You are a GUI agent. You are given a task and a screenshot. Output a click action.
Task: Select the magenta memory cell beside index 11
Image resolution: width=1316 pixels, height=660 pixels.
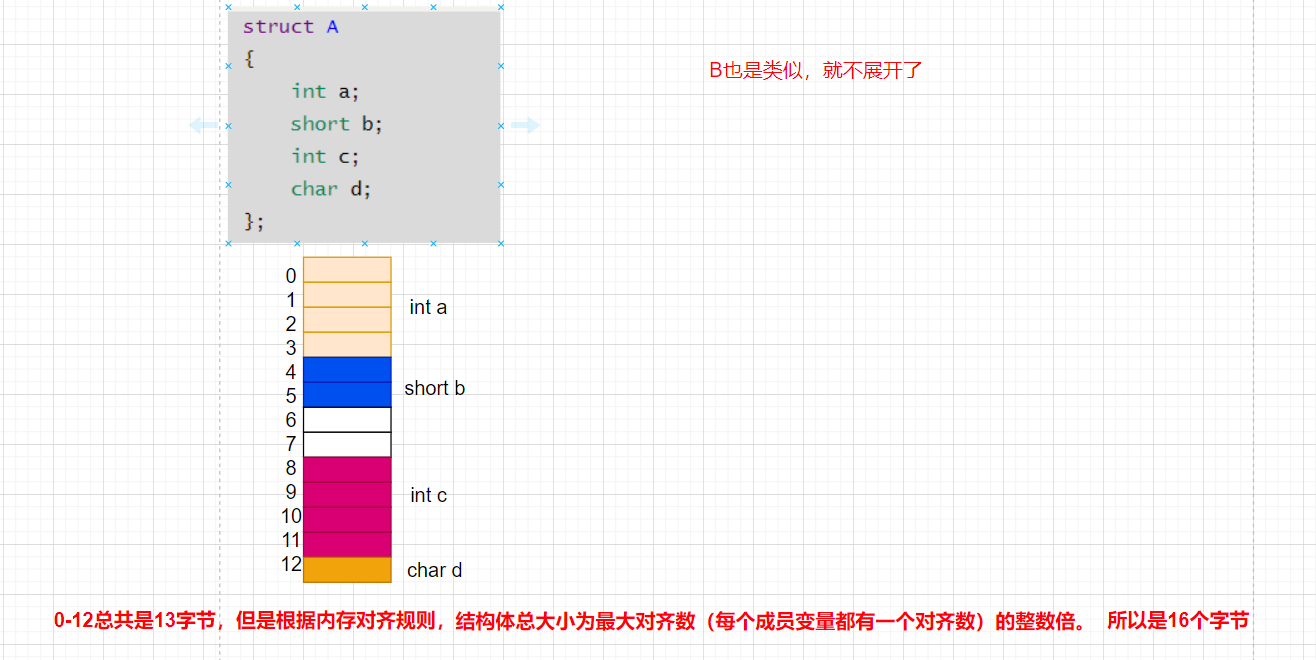347,545
